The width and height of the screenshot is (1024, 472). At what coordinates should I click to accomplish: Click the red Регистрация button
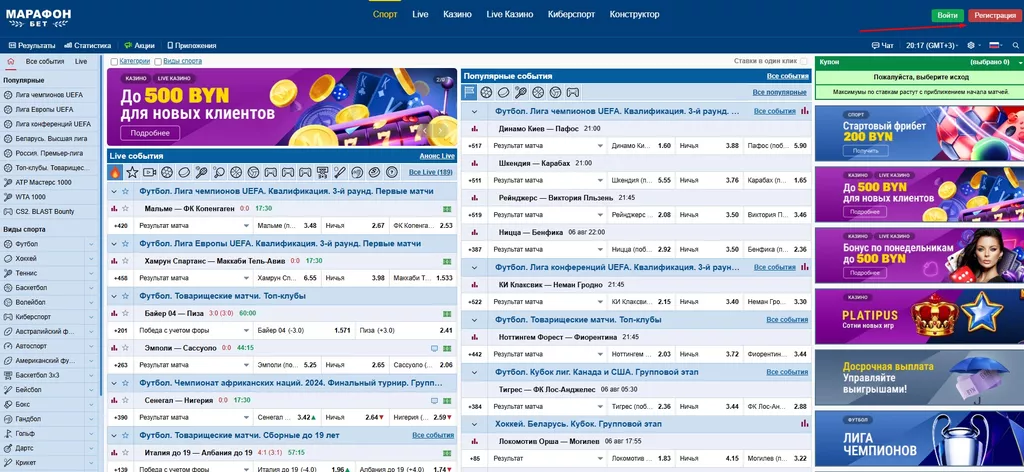(x=995, y=15)
